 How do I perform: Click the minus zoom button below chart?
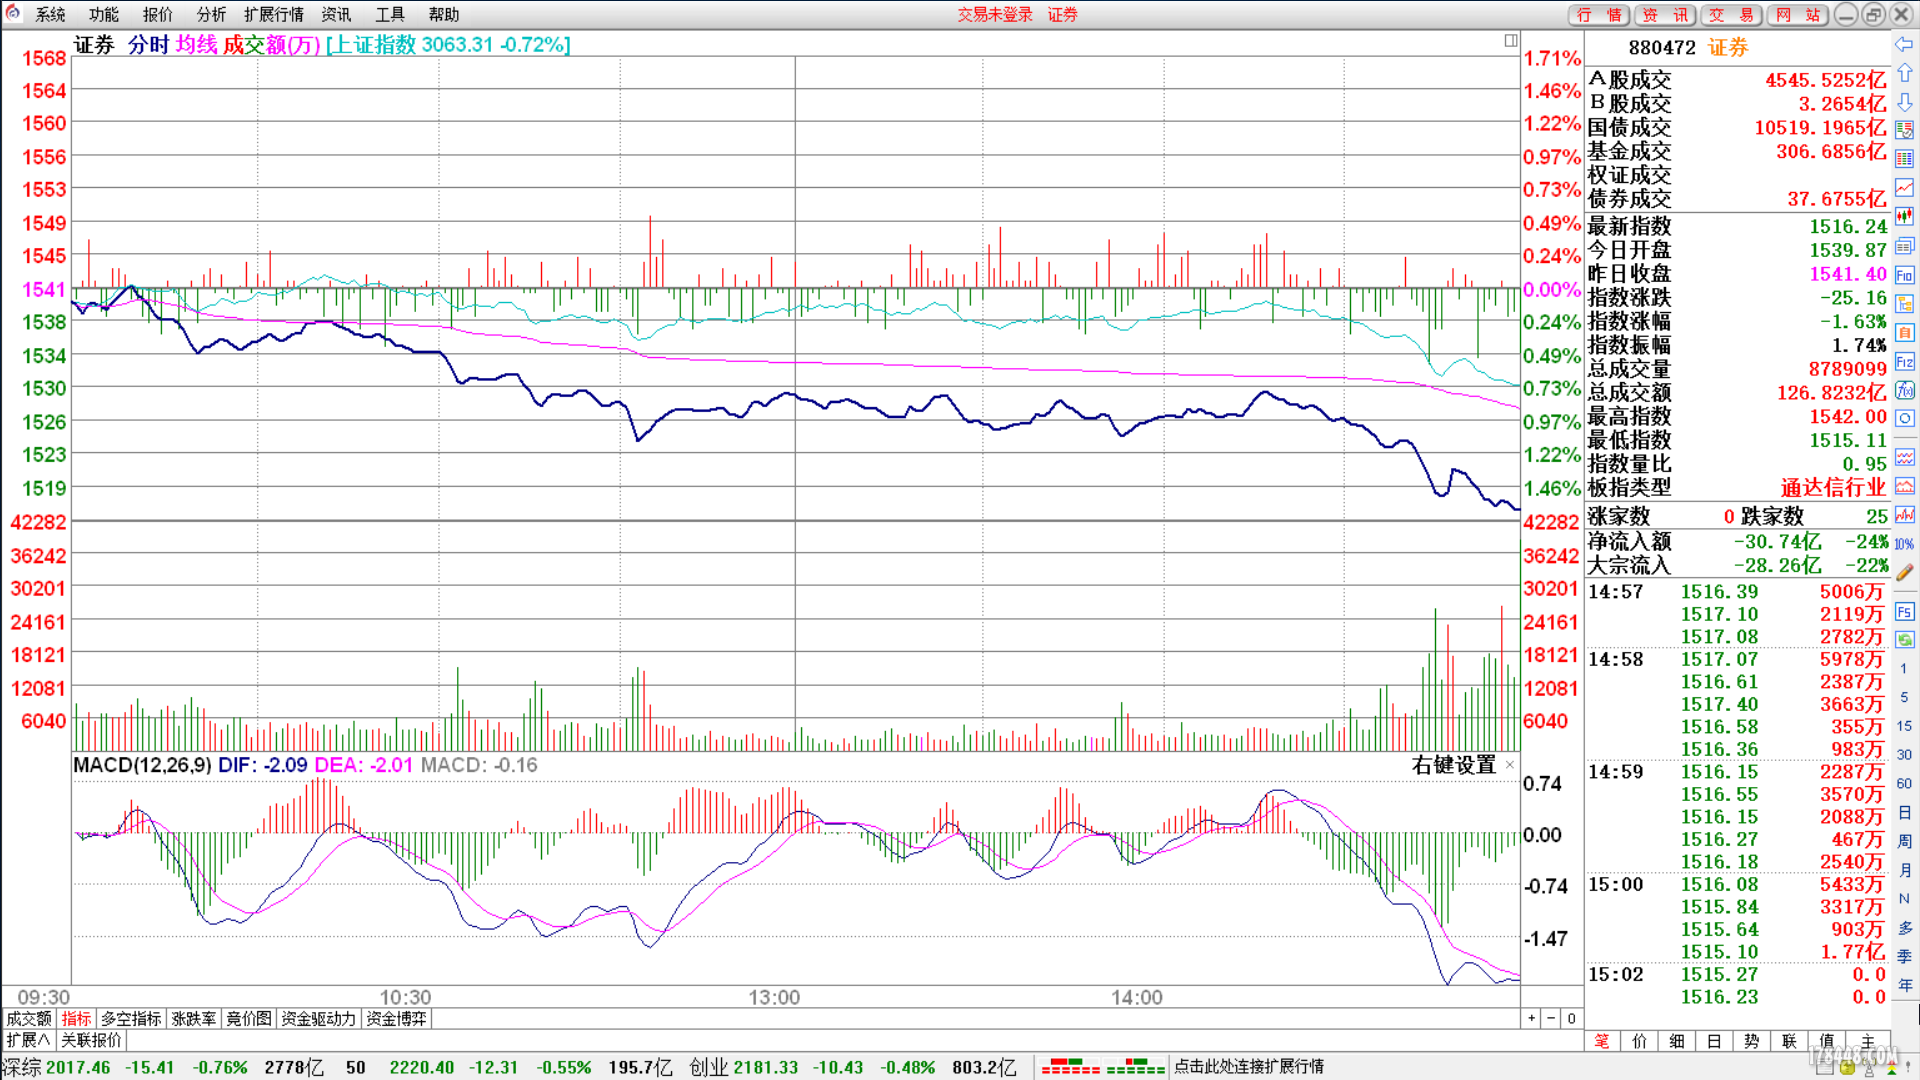pos(1551,1018)
